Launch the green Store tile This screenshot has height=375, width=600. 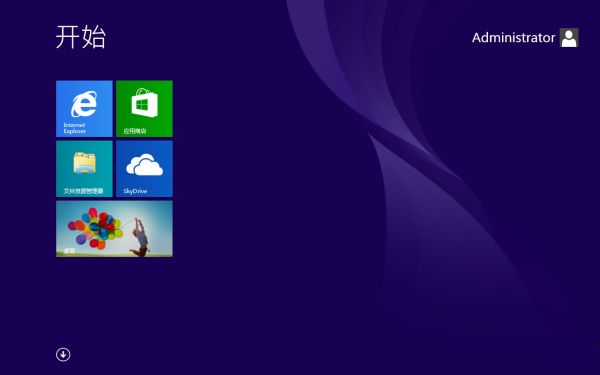pyautogui.click(x=144, y=109)
